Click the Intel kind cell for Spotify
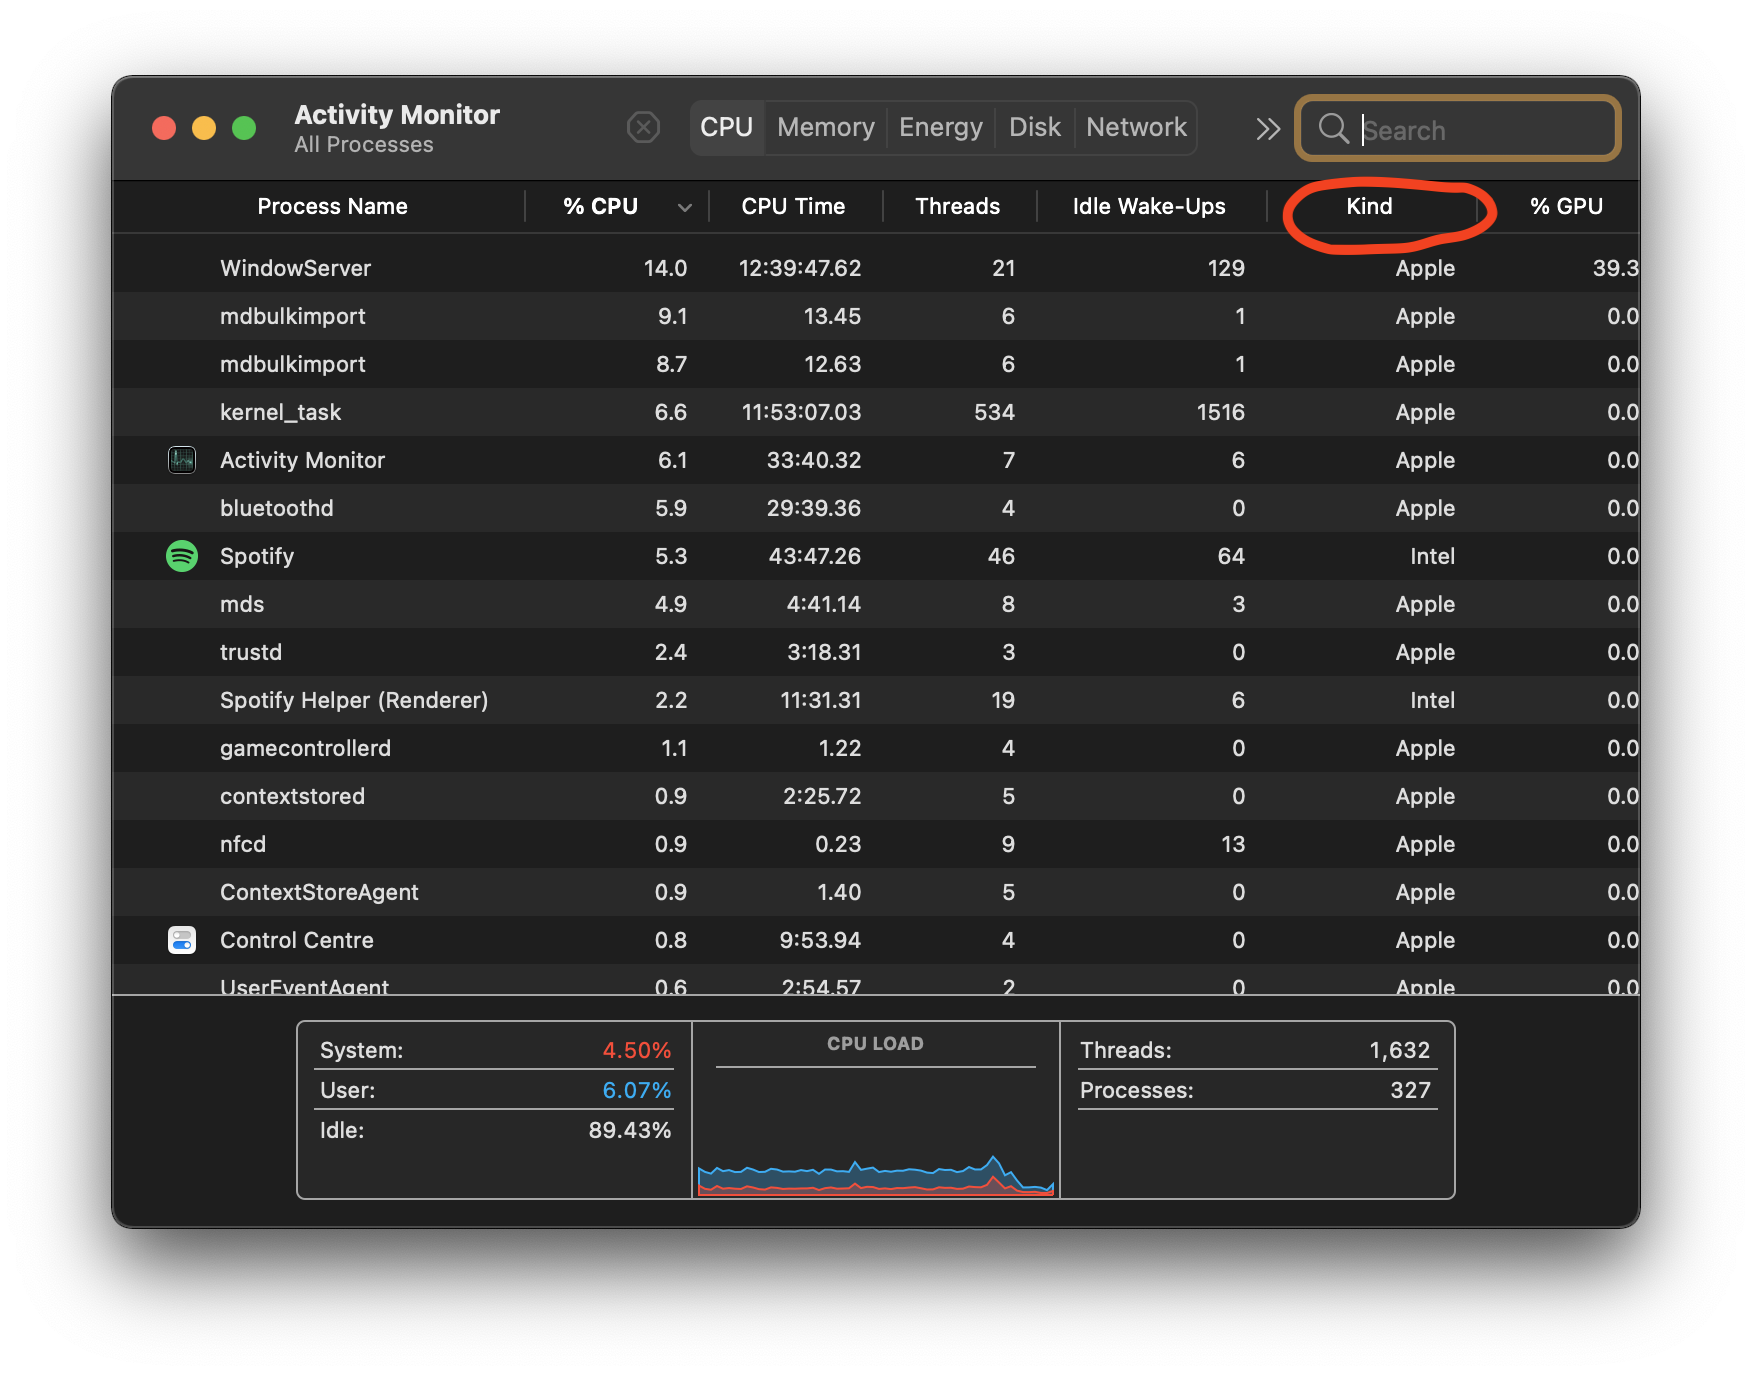 [x=1432, y=556]
